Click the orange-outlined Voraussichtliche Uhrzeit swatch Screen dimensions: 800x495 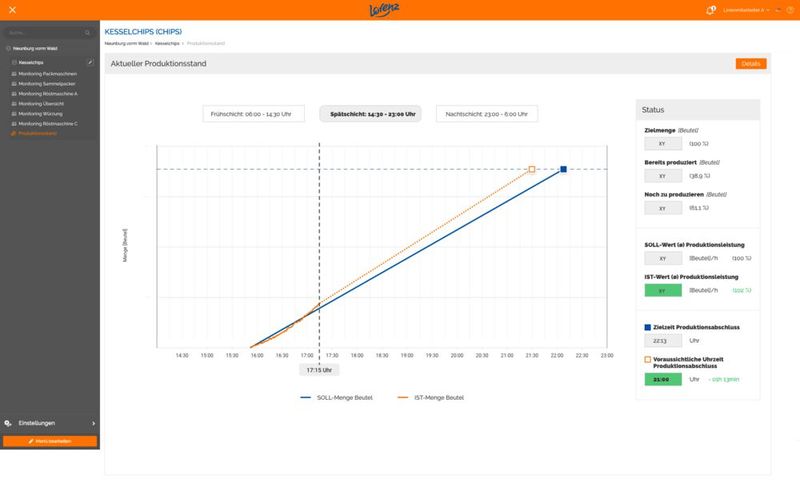647,359
